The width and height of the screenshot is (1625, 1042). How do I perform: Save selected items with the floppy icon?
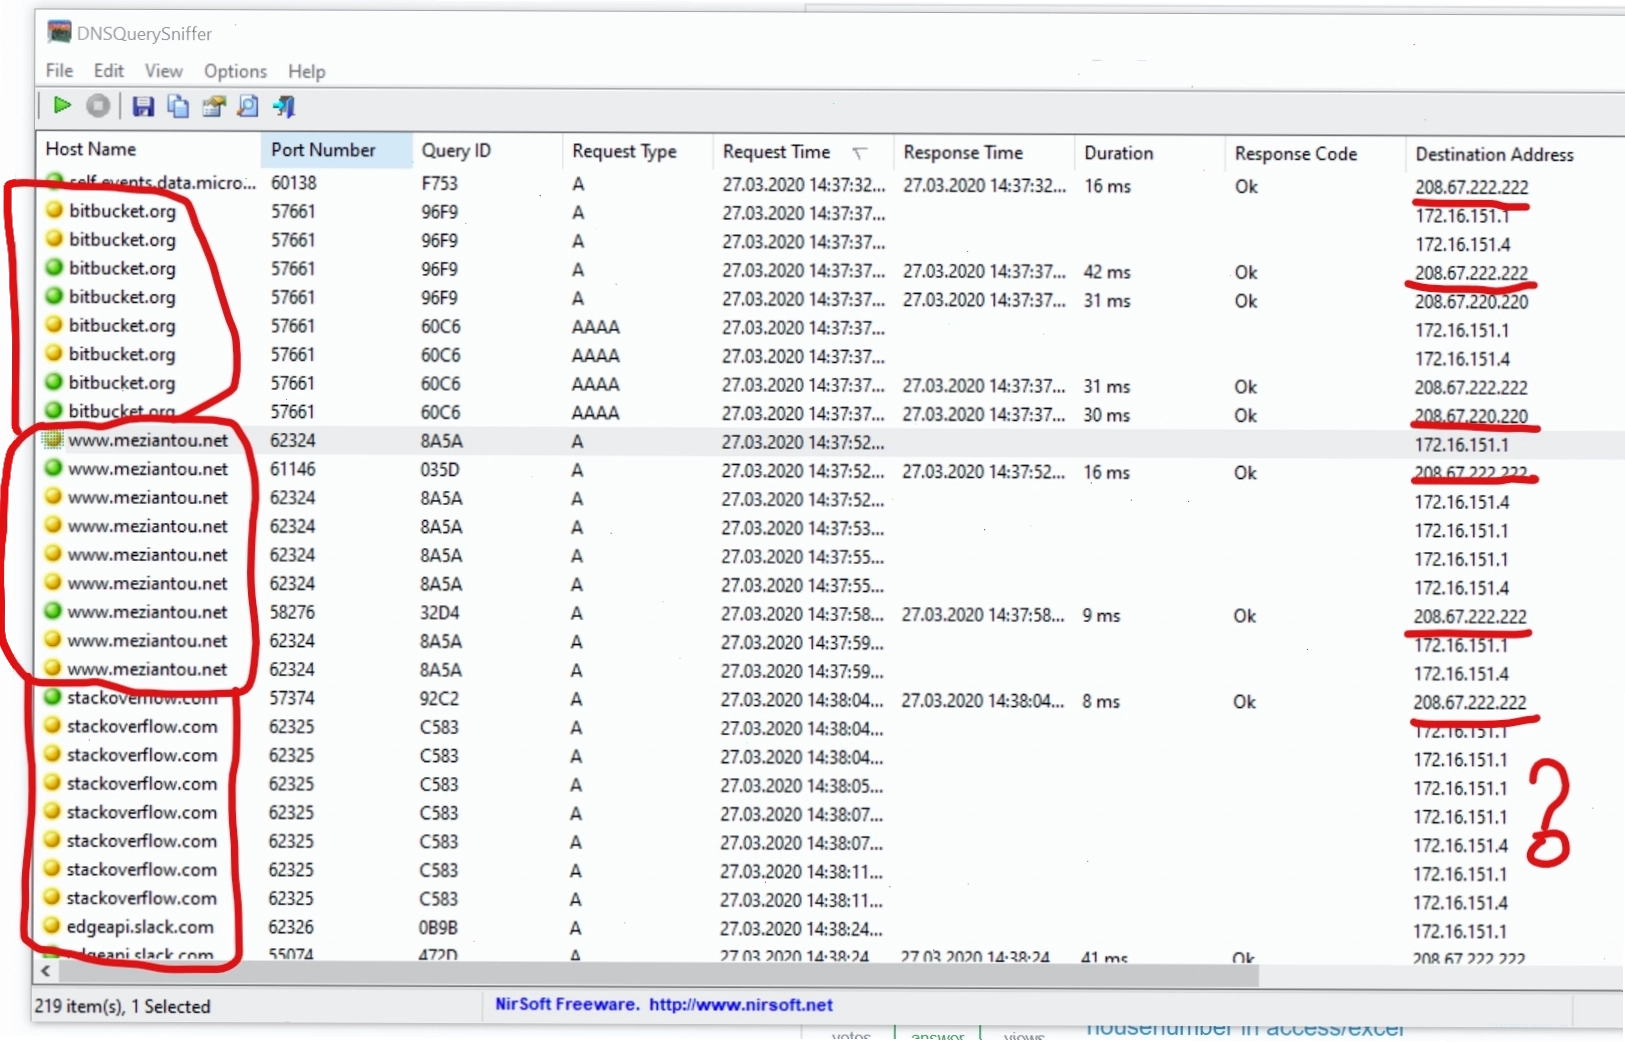tap(143, 106)
